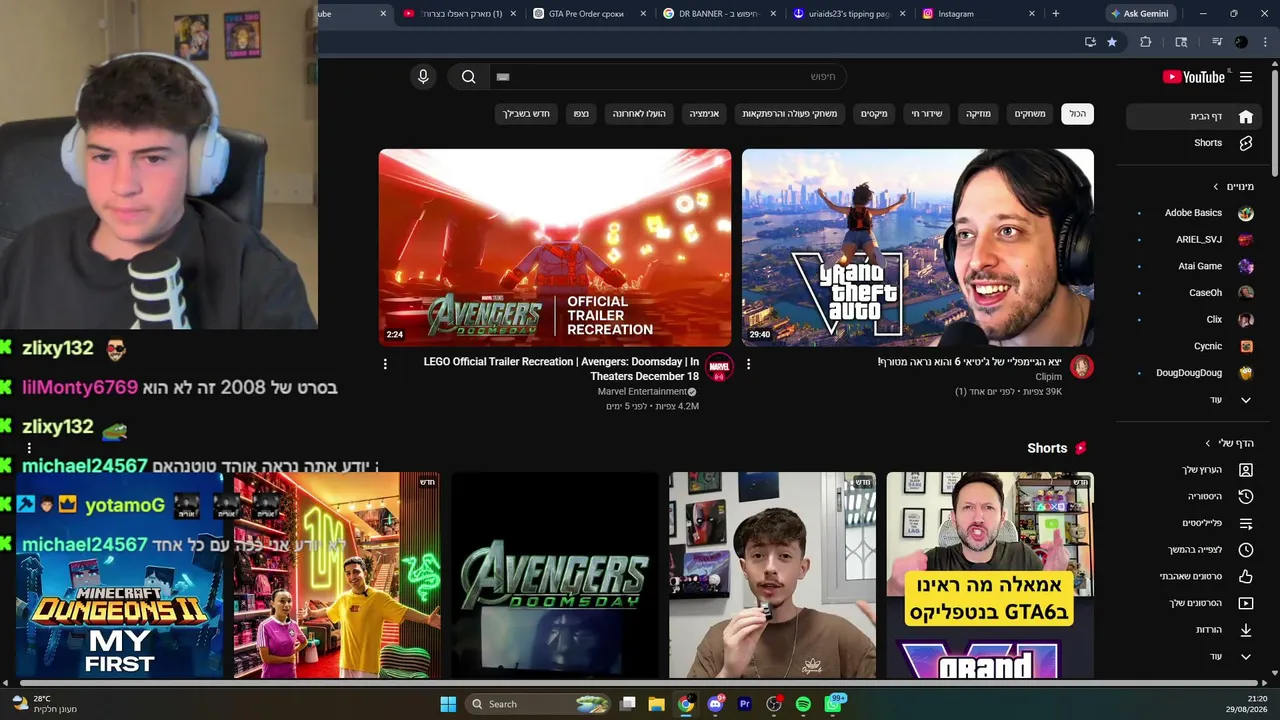Open the My page (הדף שלי) section header
Screen dimensions: 1280x720
click(1229, 443)
